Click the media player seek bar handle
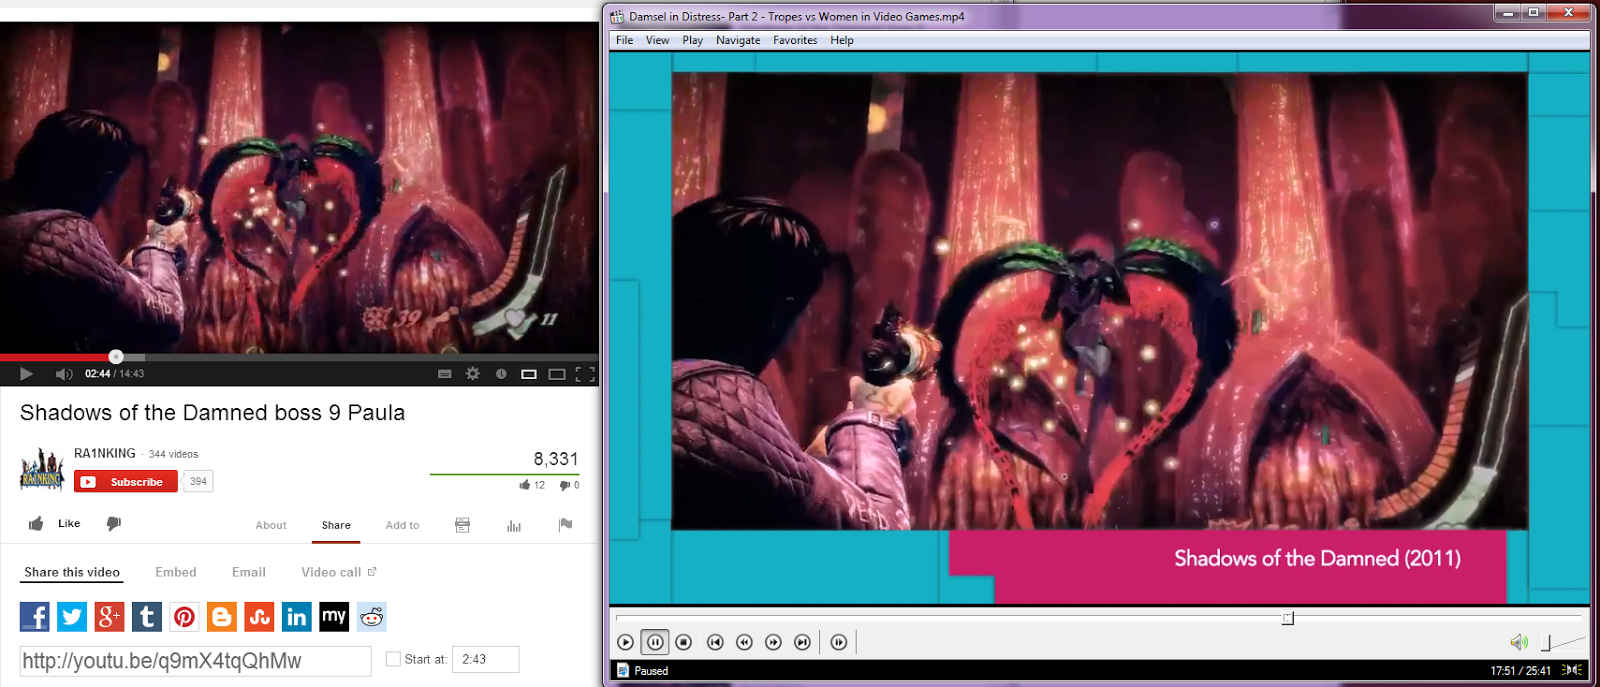Viewport: 1600px width, 687px height. tap(1287, 618)
